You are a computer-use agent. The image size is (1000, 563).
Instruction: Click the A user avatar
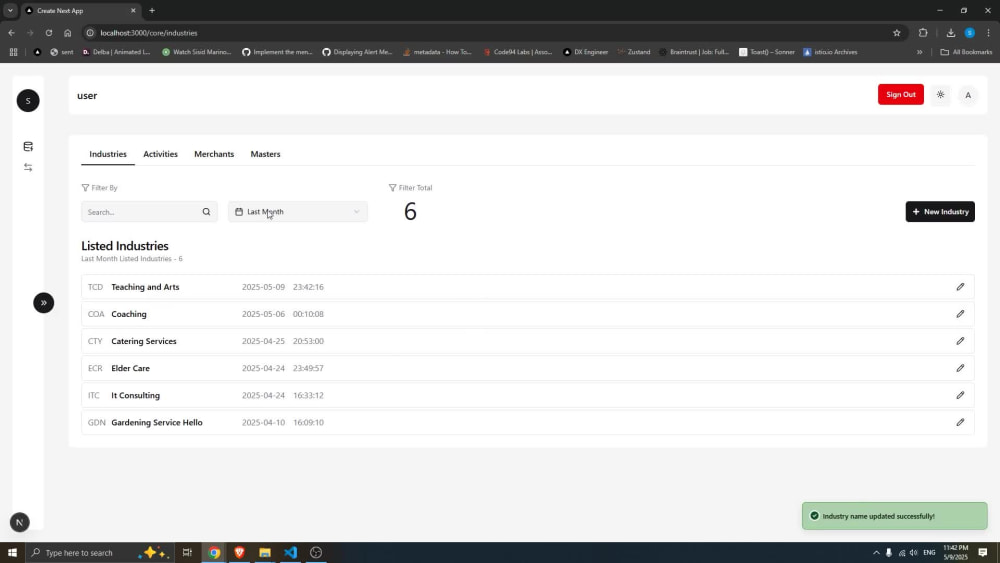coord(967,95)
